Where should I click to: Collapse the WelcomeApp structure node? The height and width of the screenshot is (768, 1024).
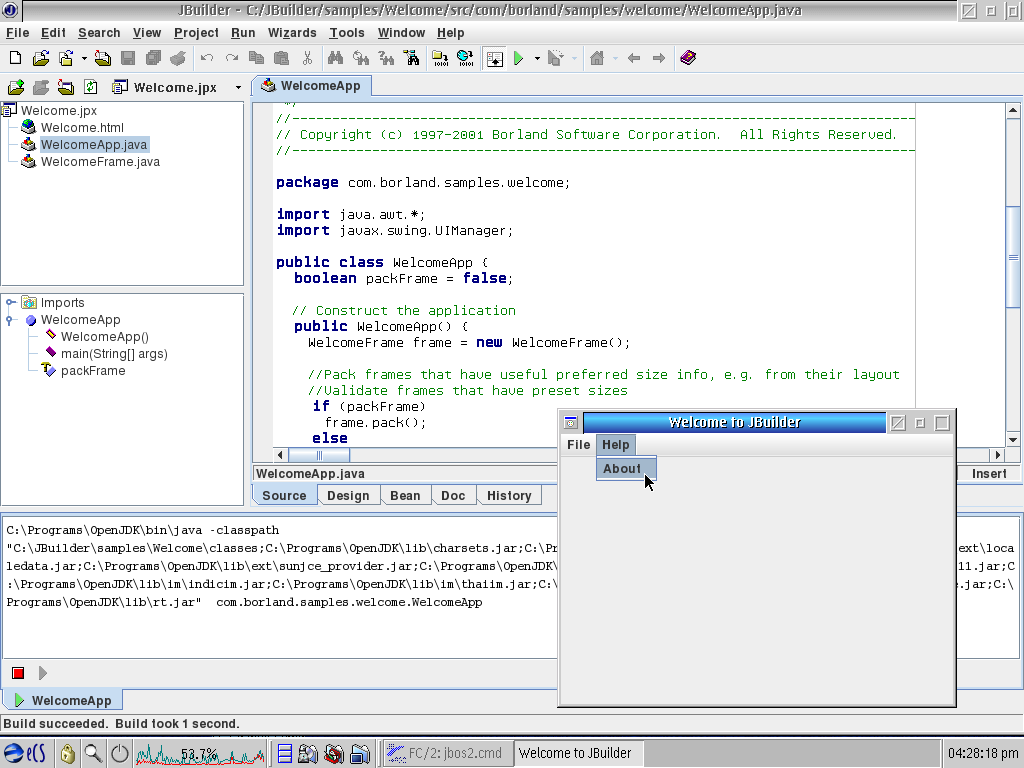coord(8,320)
